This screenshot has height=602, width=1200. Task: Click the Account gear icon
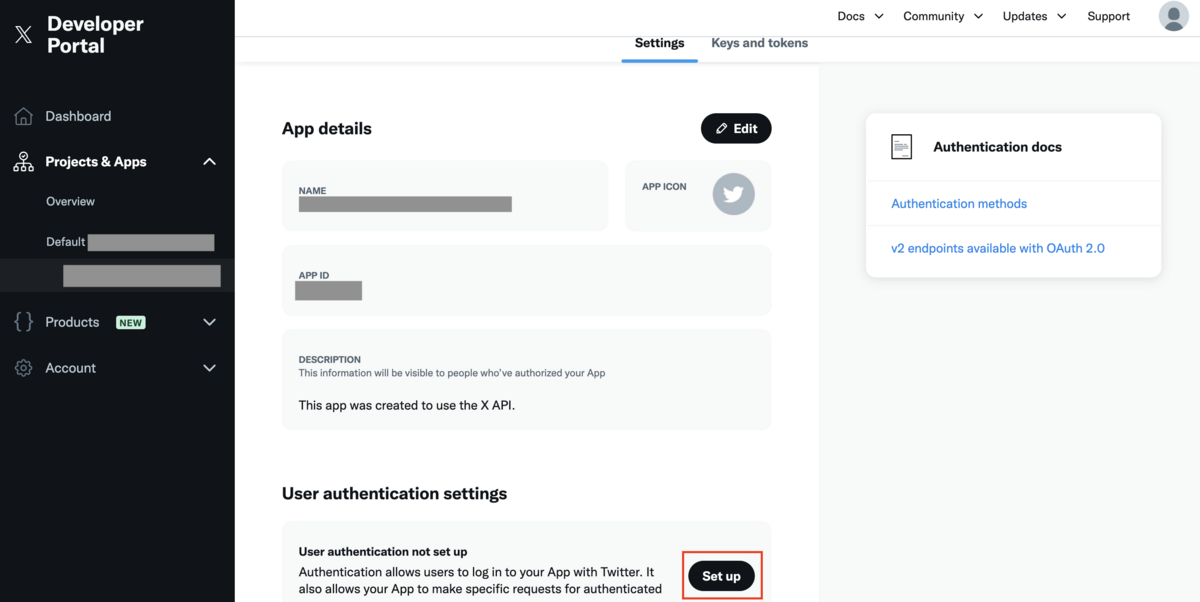[x=24, y=368]
